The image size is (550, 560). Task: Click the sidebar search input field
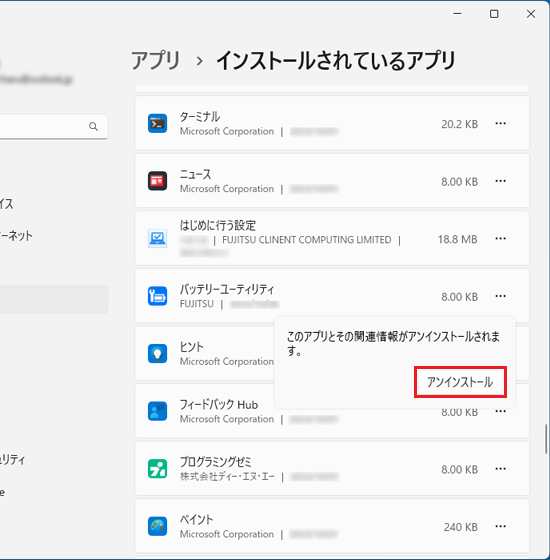click(x=54, y=126)
